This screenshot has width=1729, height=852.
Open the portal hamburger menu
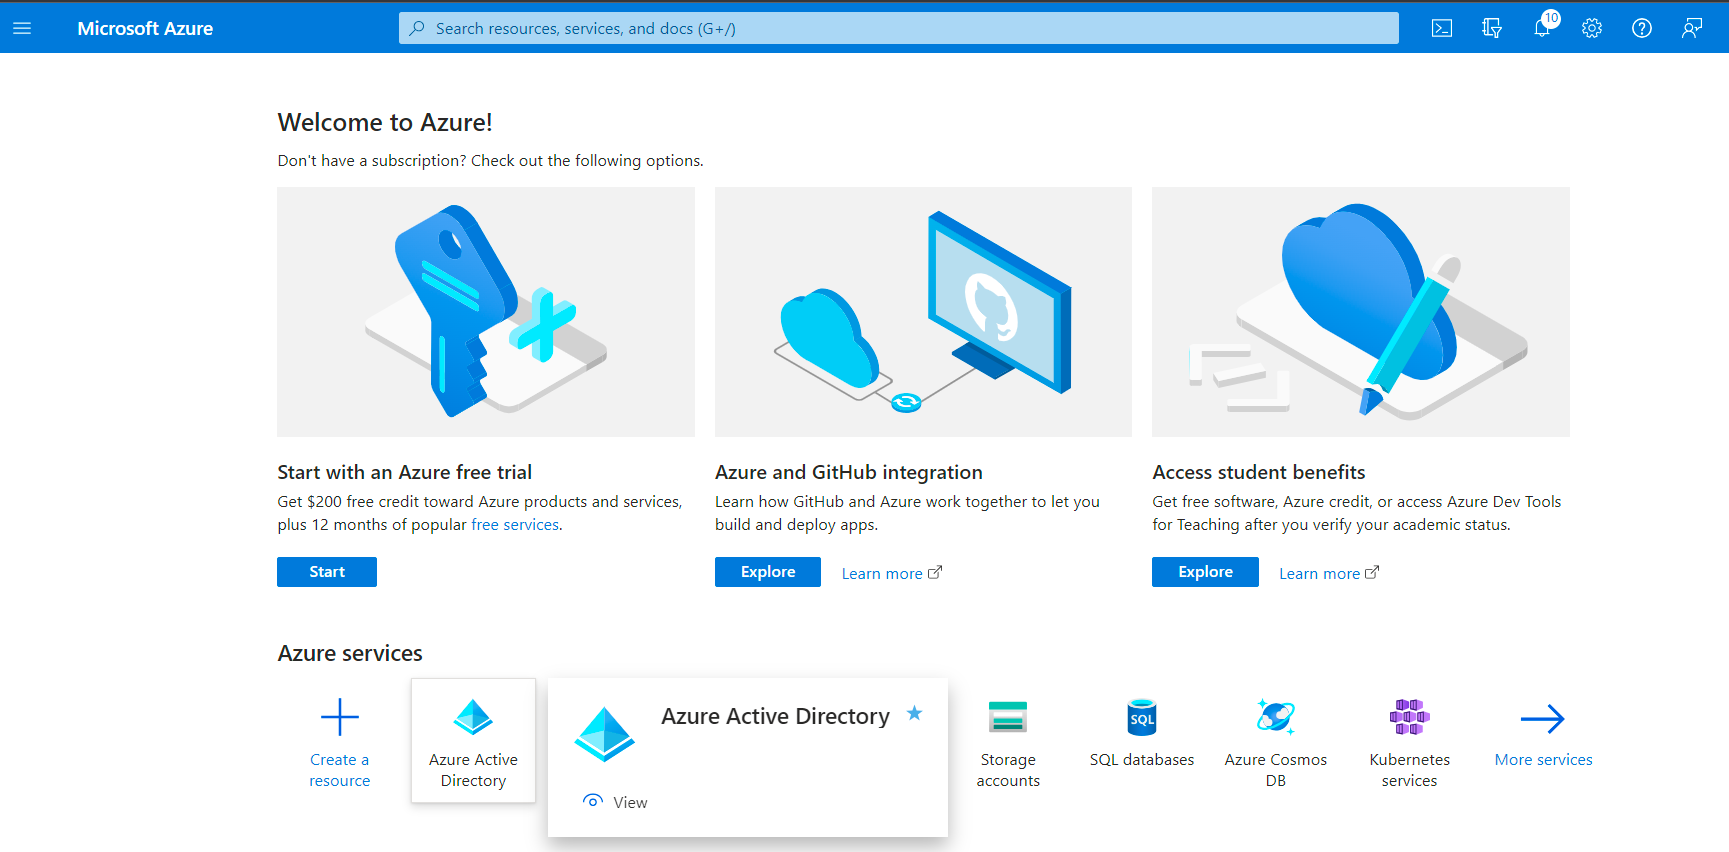[x=22, y=28]
